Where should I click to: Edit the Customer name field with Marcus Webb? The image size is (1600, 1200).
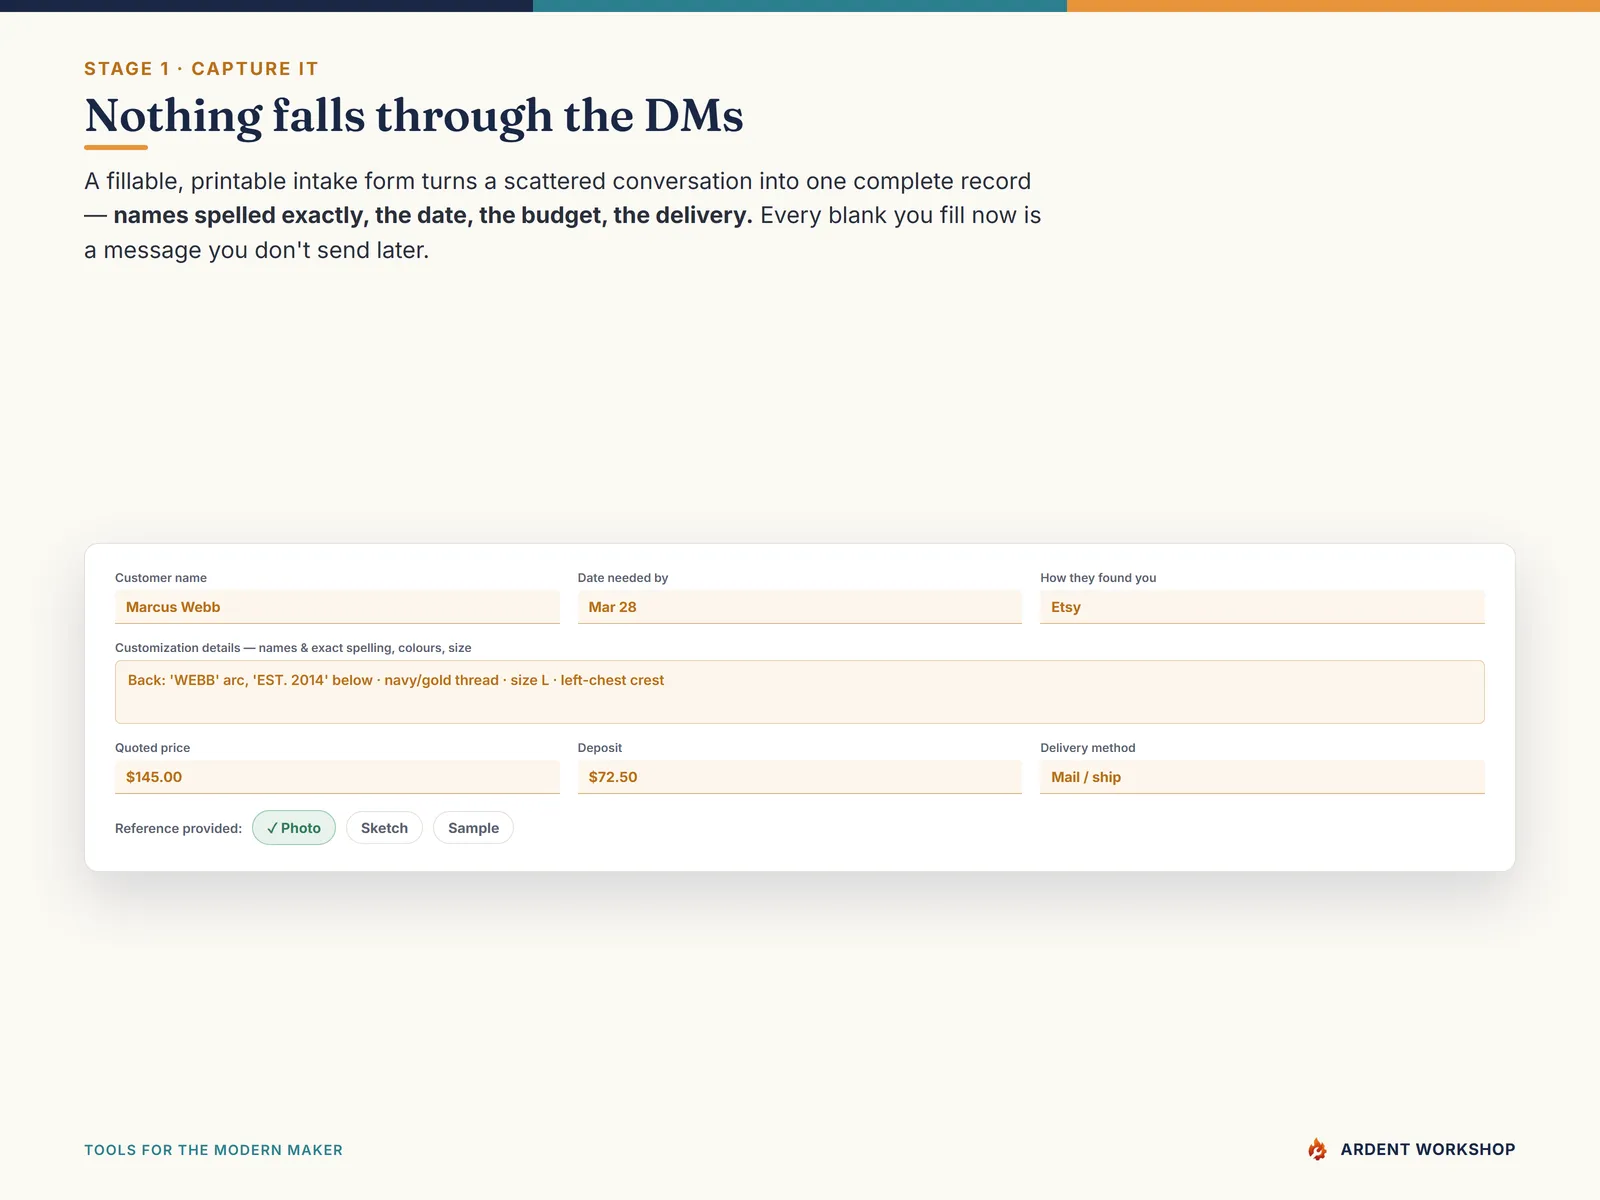point(337,607)
